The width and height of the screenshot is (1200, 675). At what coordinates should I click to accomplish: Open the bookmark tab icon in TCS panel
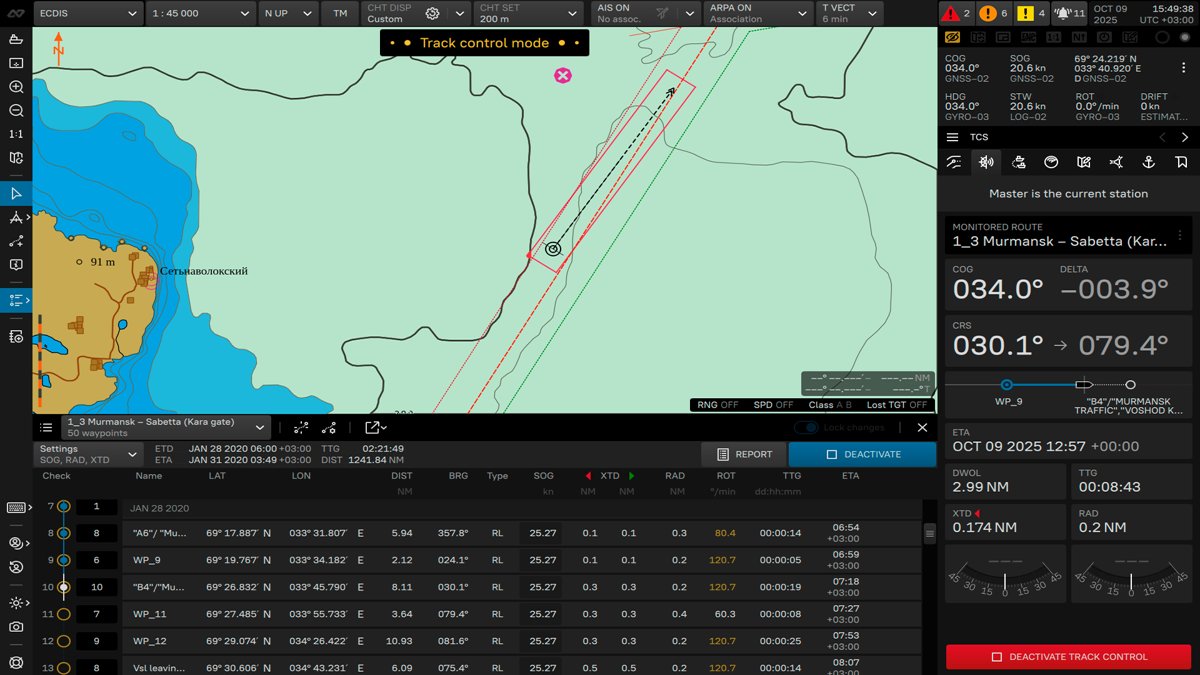(1182, 162)
